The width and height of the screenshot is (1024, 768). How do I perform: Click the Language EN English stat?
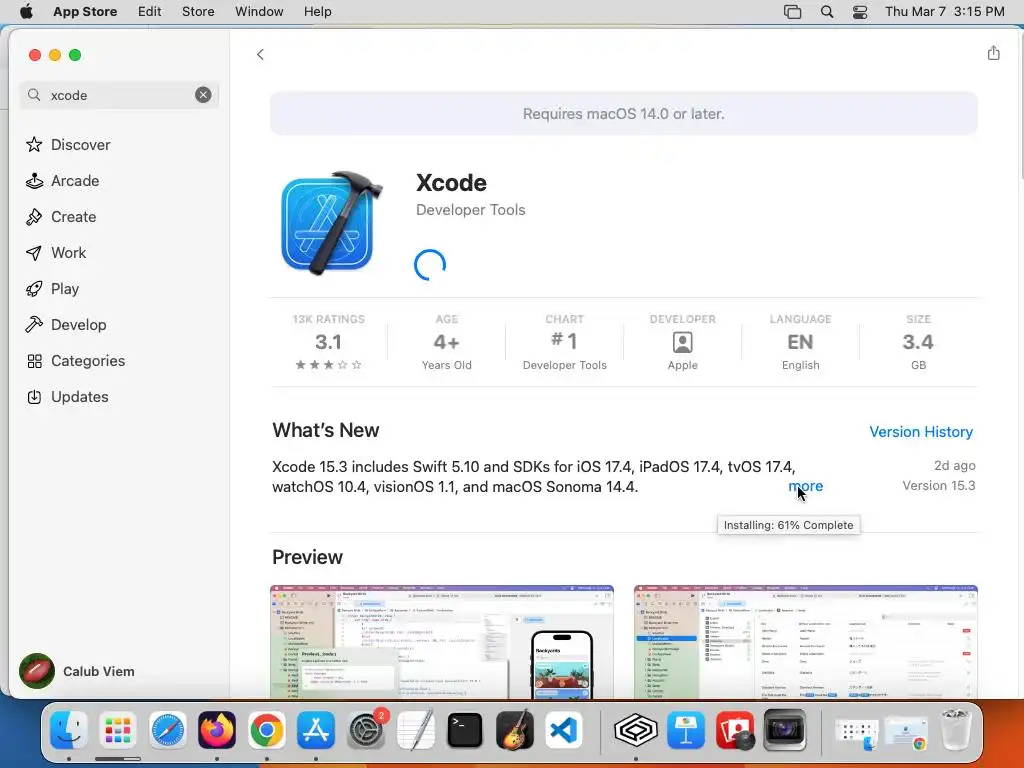pyautogui.click(x=801, y=342)
